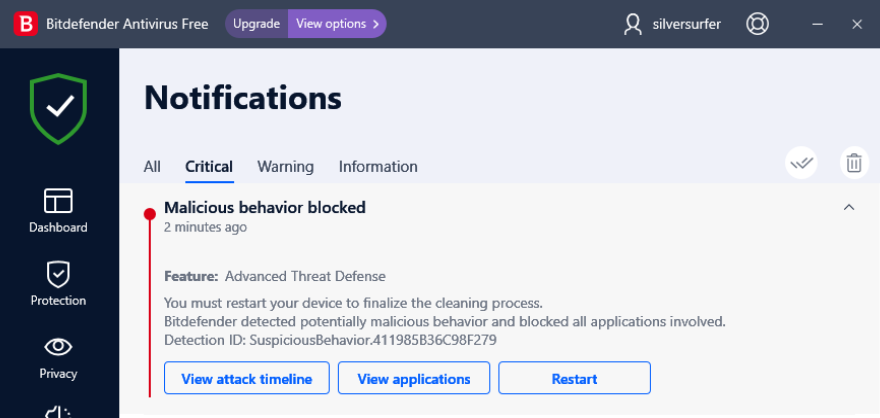Show the Information notifications tab
This screenshot has height=418, width=880.
pyautogui.click(x=378, y=167)
